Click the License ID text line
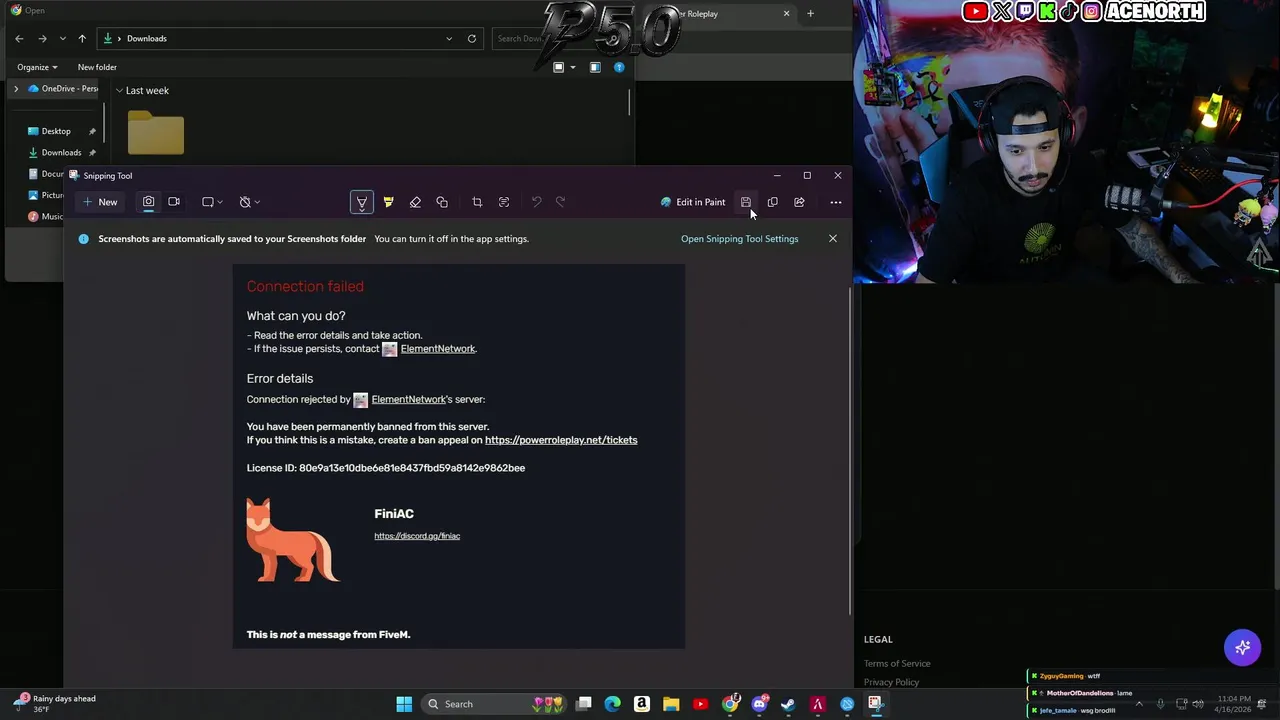The width and height of the screenshot is (1280, 720). (386, 468)
